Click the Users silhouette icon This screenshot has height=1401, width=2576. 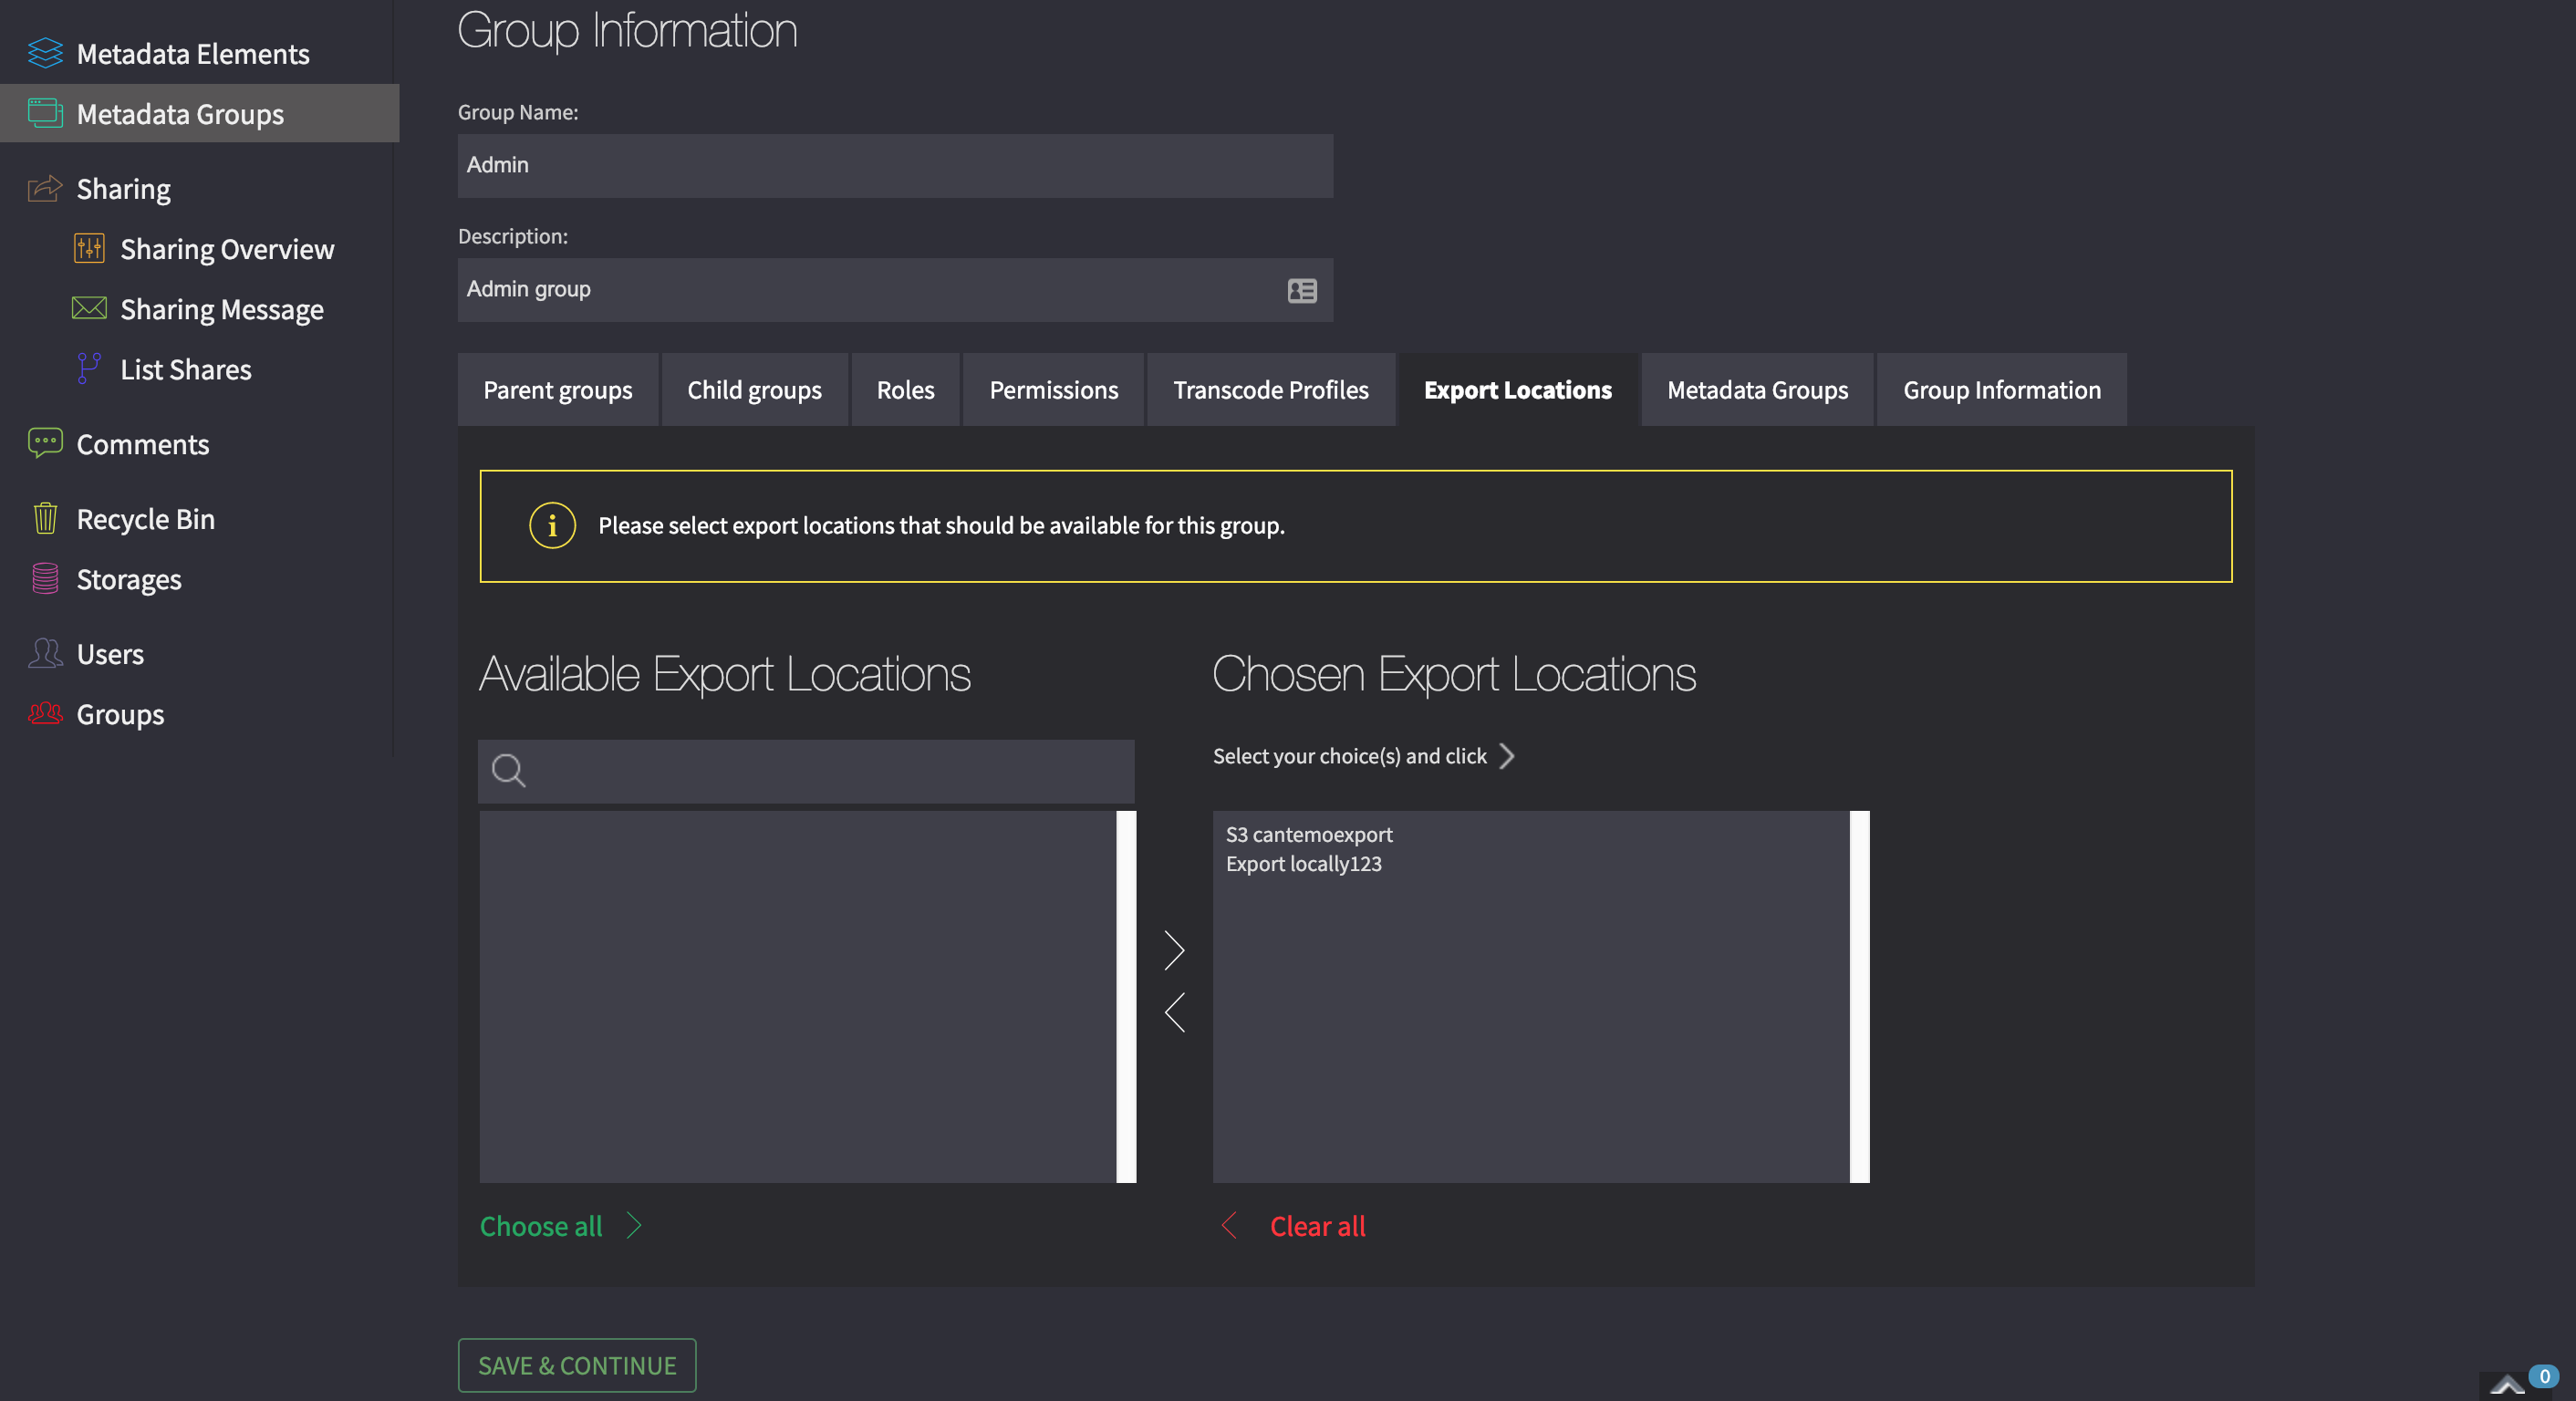45,653
